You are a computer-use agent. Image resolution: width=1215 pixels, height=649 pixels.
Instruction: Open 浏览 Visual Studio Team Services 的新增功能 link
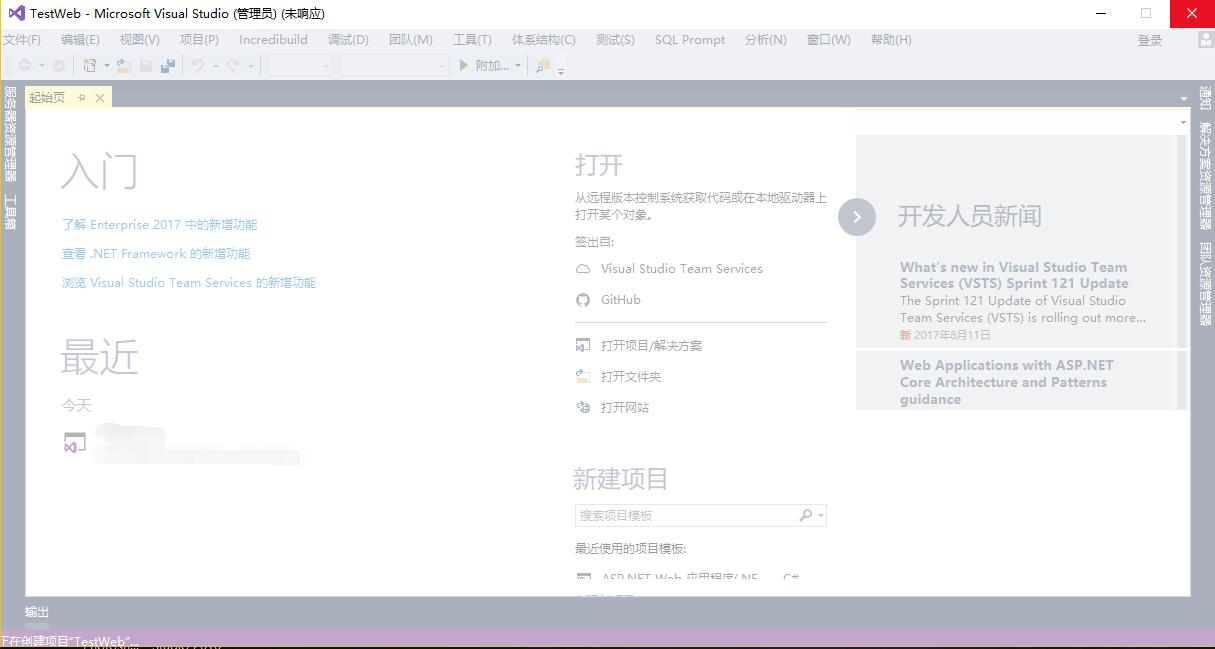[x=189, y=283]
